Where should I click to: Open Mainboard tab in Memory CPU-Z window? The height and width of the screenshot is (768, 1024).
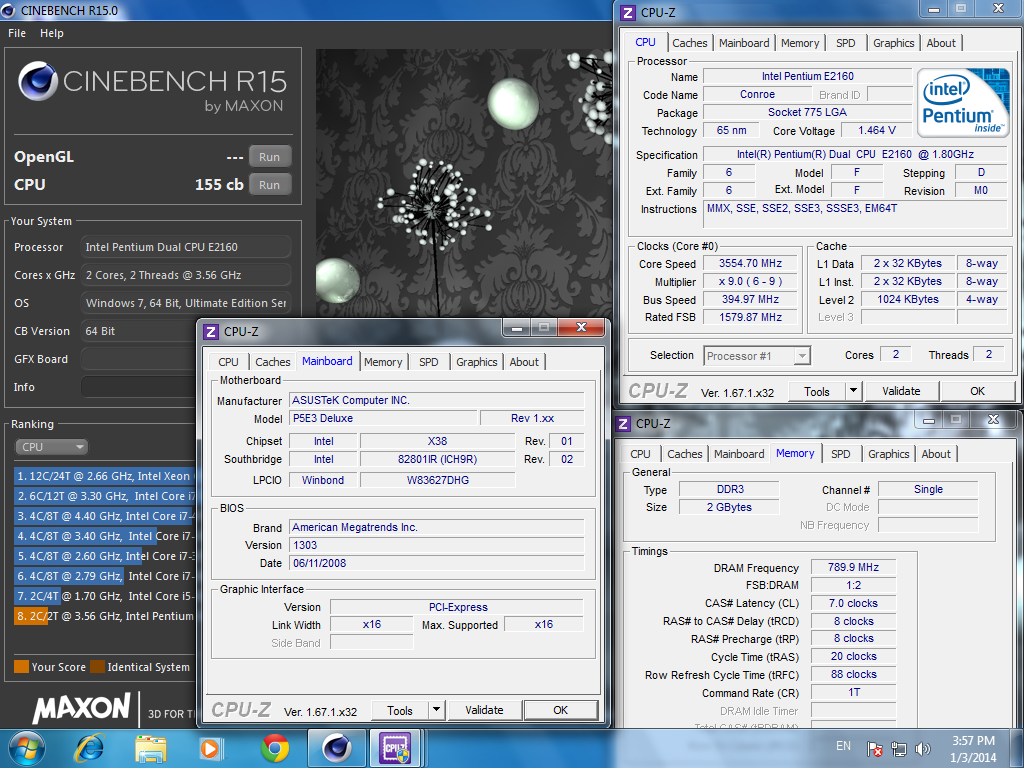[x=739, y=455]
